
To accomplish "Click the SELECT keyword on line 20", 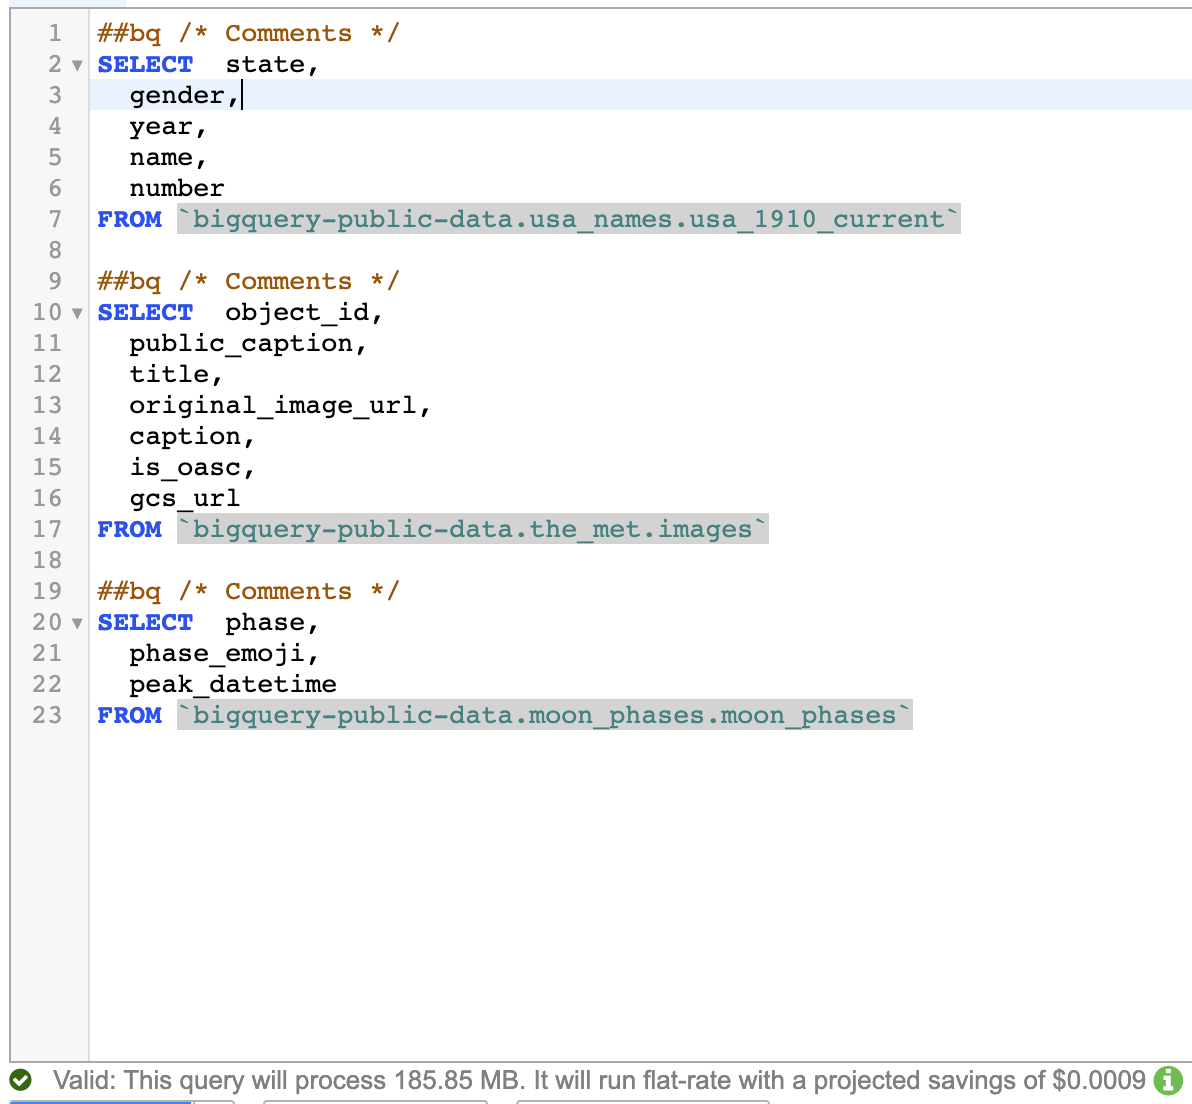I will coord(145,623).
